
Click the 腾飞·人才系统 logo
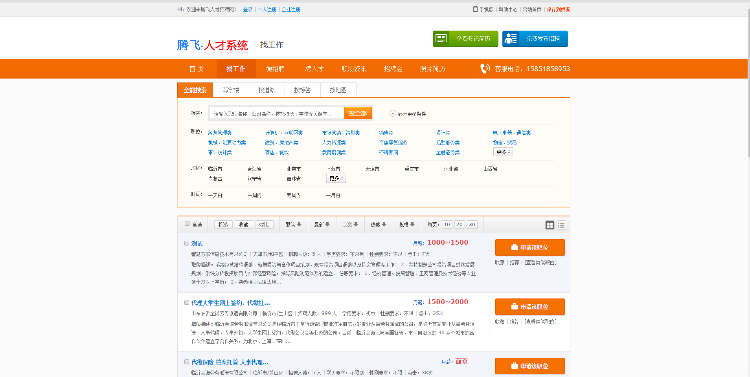pos(212,45)
